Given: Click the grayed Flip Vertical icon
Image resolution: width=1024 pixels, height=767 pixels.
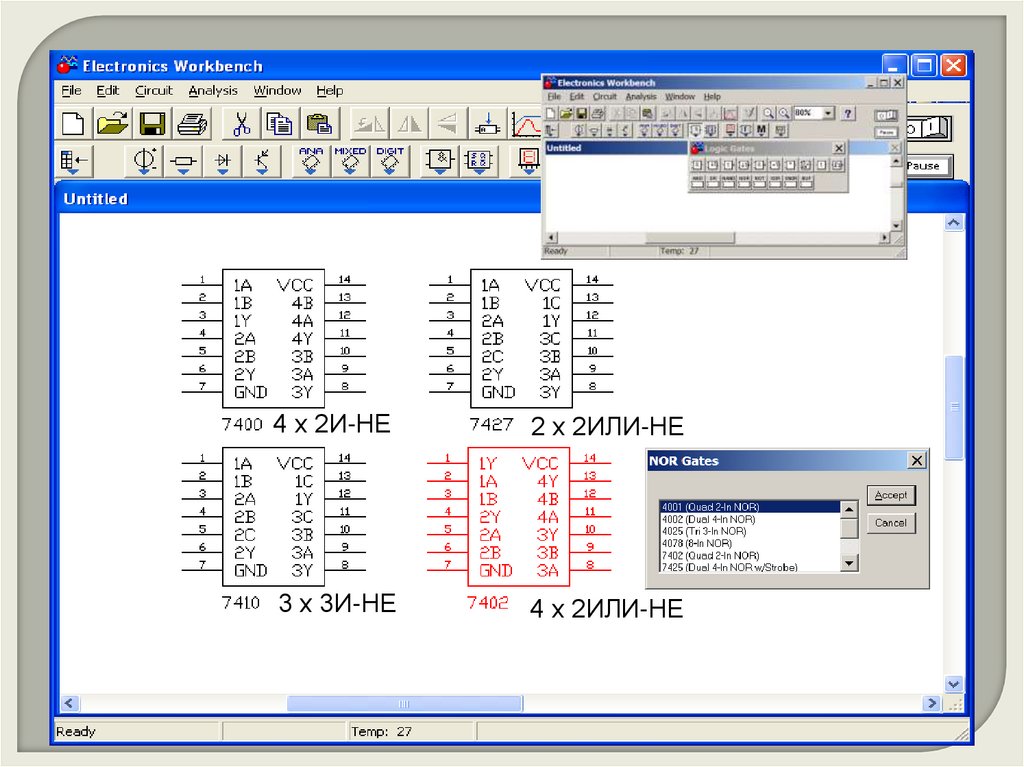Looking at the screenshot, I should [x=447, y=123].
